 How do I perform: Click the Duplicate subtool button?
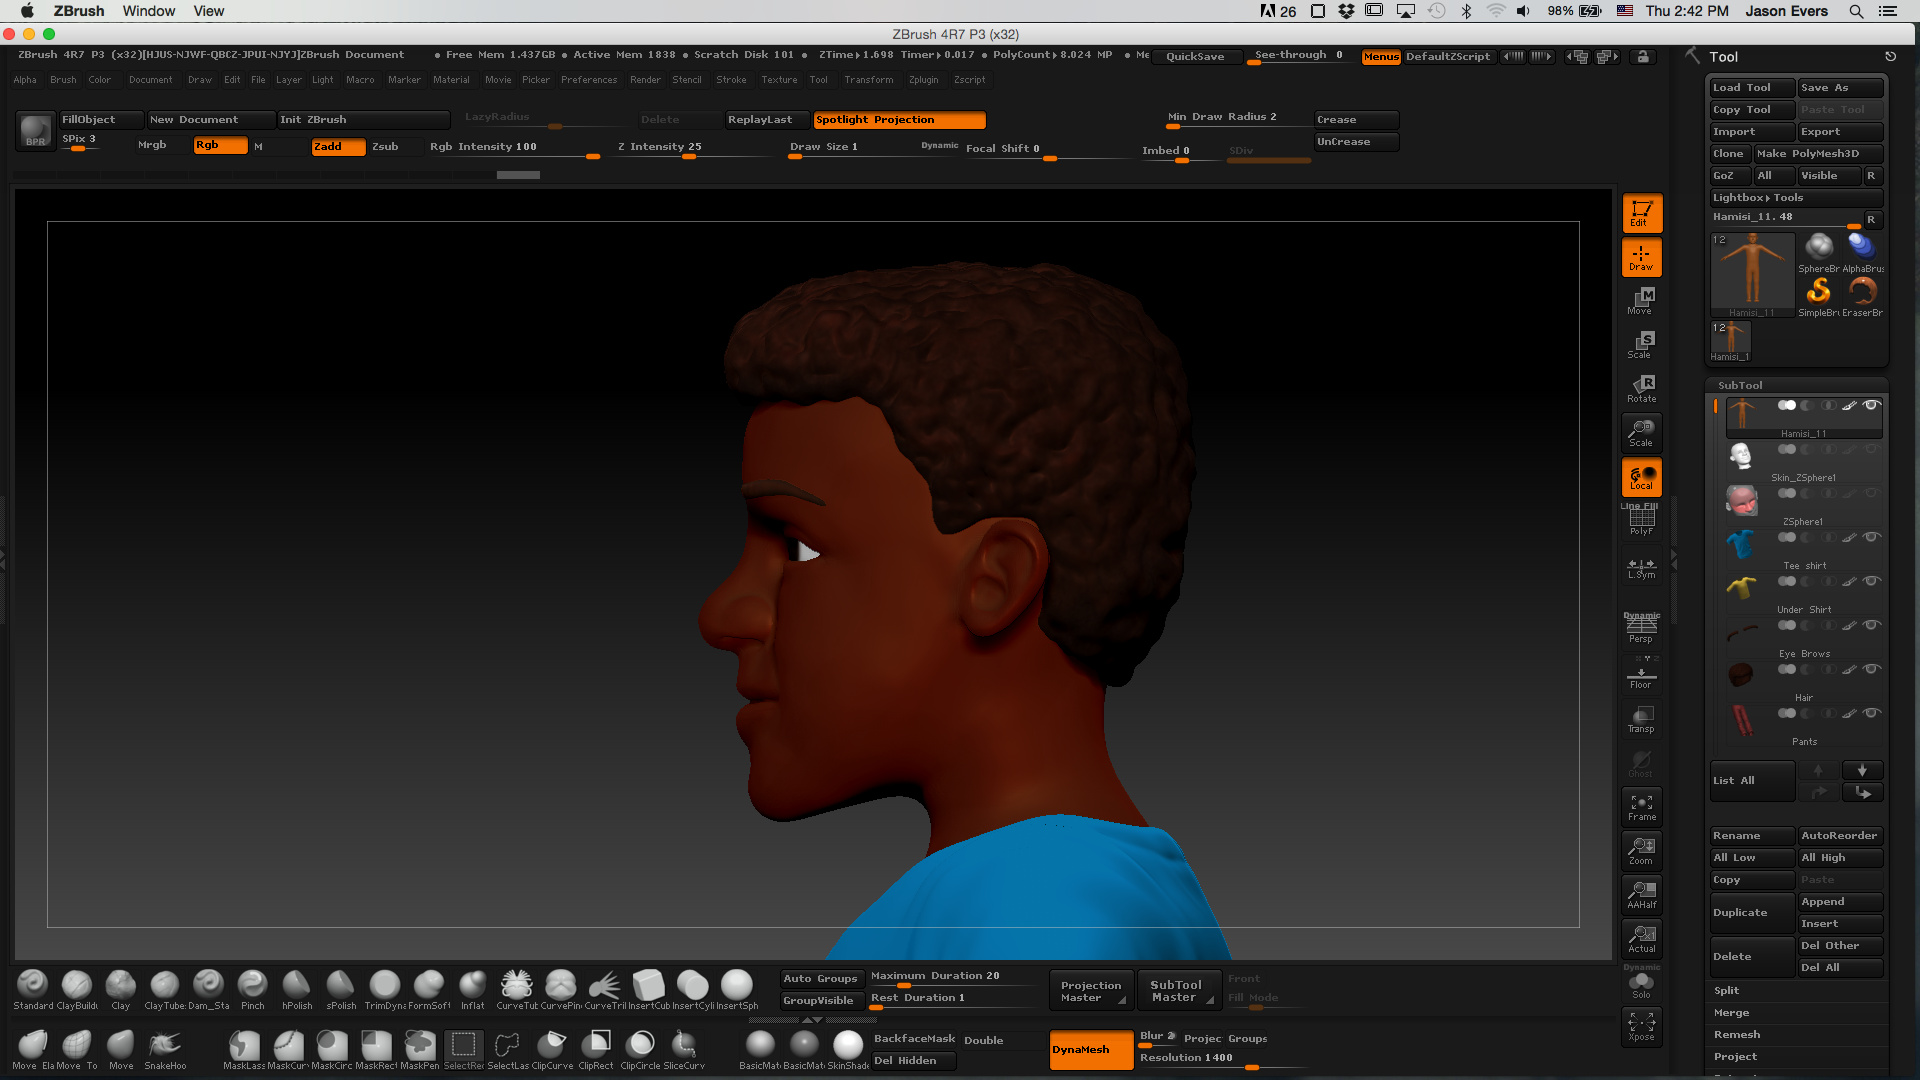pos(1752,913)
